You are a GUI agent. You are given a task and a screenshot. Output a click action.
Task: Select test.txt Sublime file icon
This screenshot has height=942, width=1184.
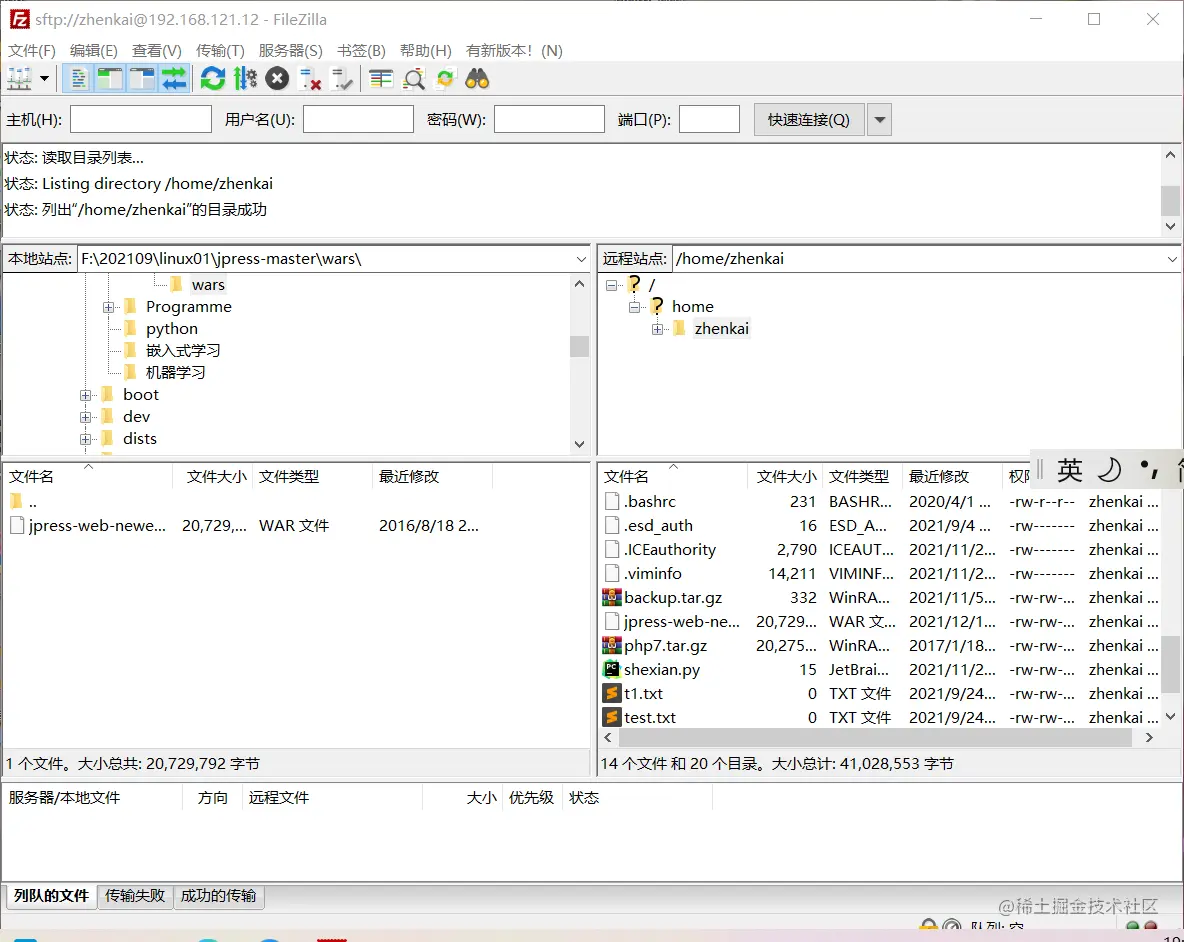[x=612, y=717]
